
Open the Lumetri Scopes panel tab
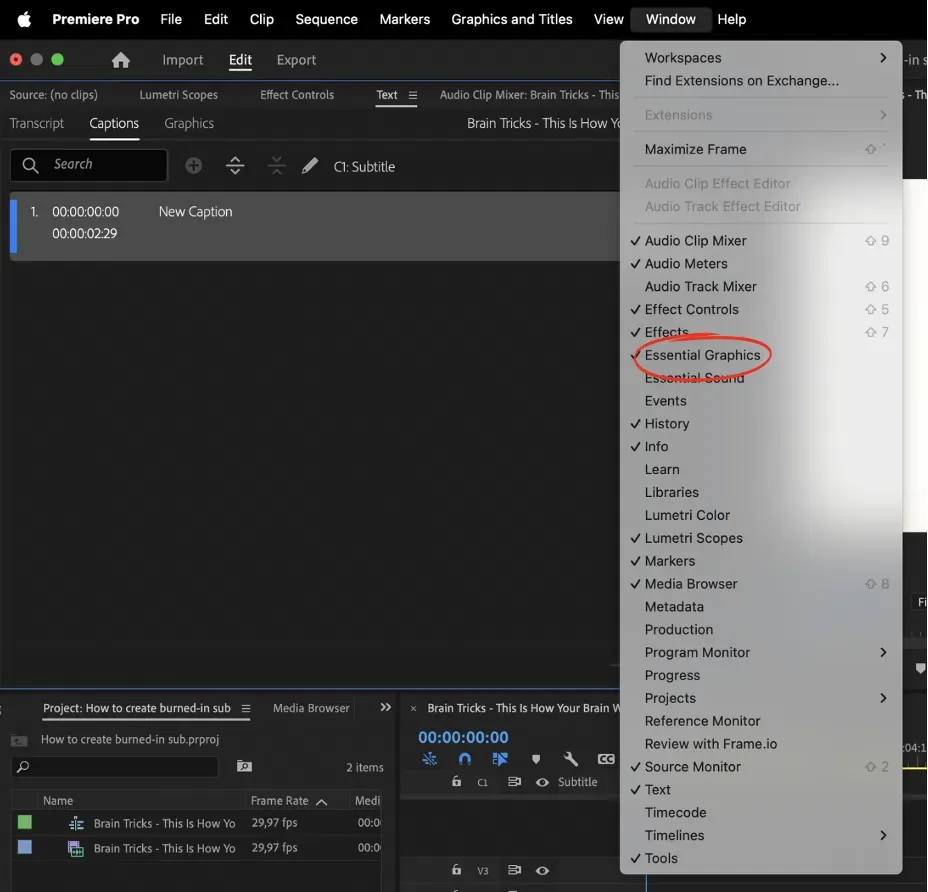[179, 95]
